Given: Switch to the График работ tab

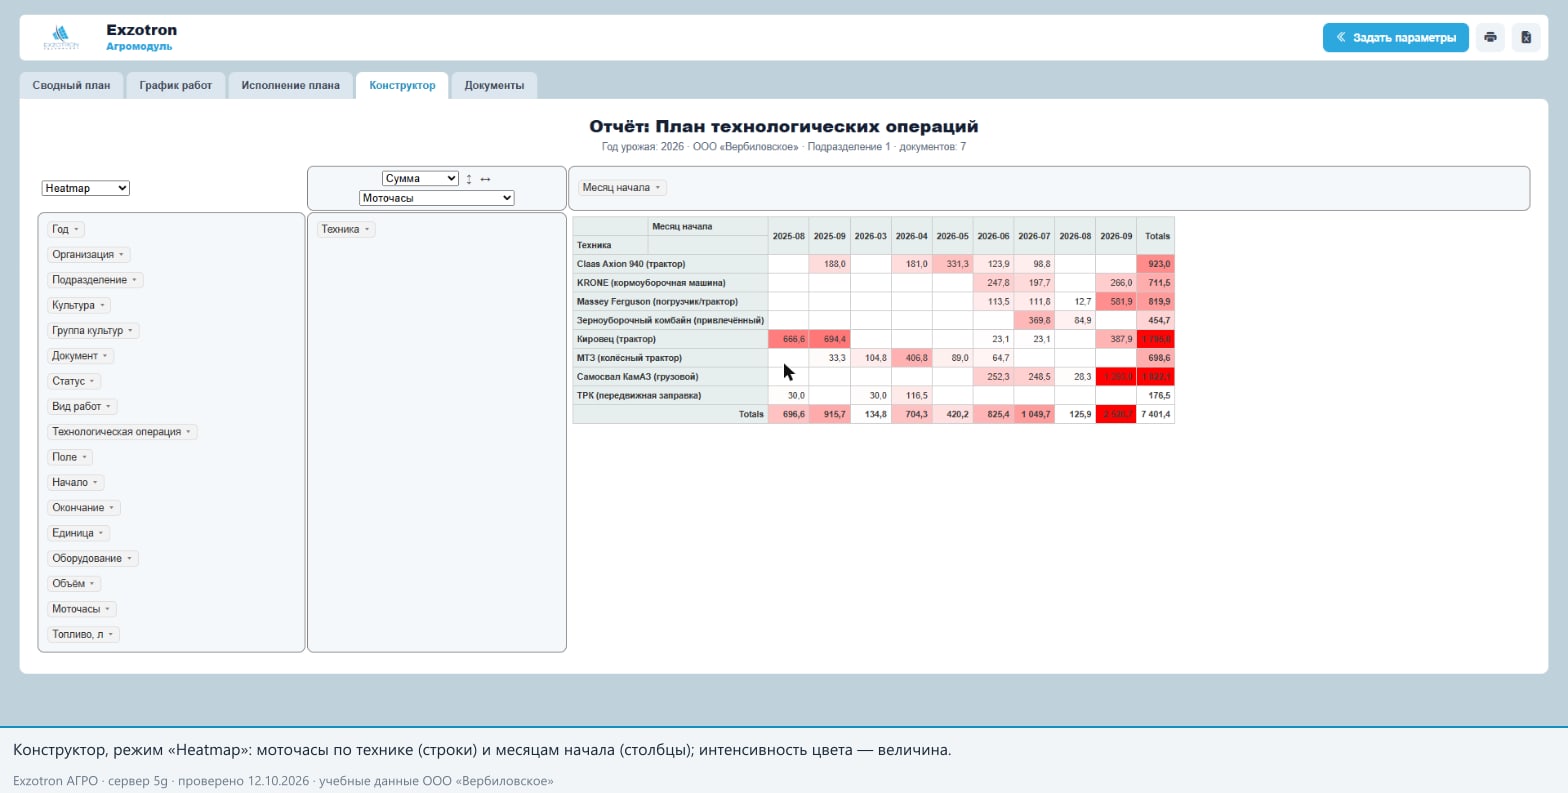Looking at the screenshot, I should pyautogui.click(x=176, y=85).
